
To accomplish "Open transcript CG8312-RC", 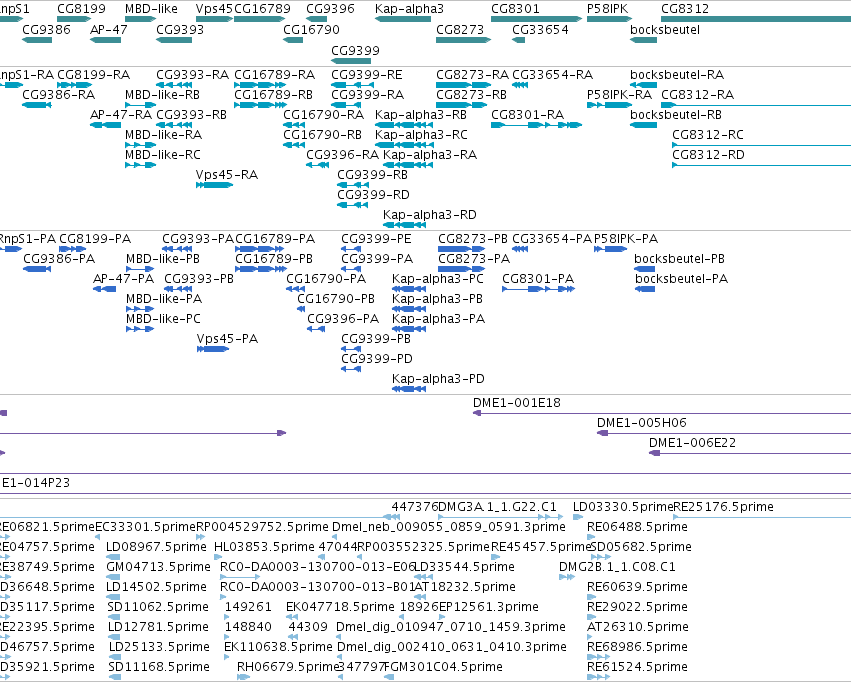I will 708,135.
